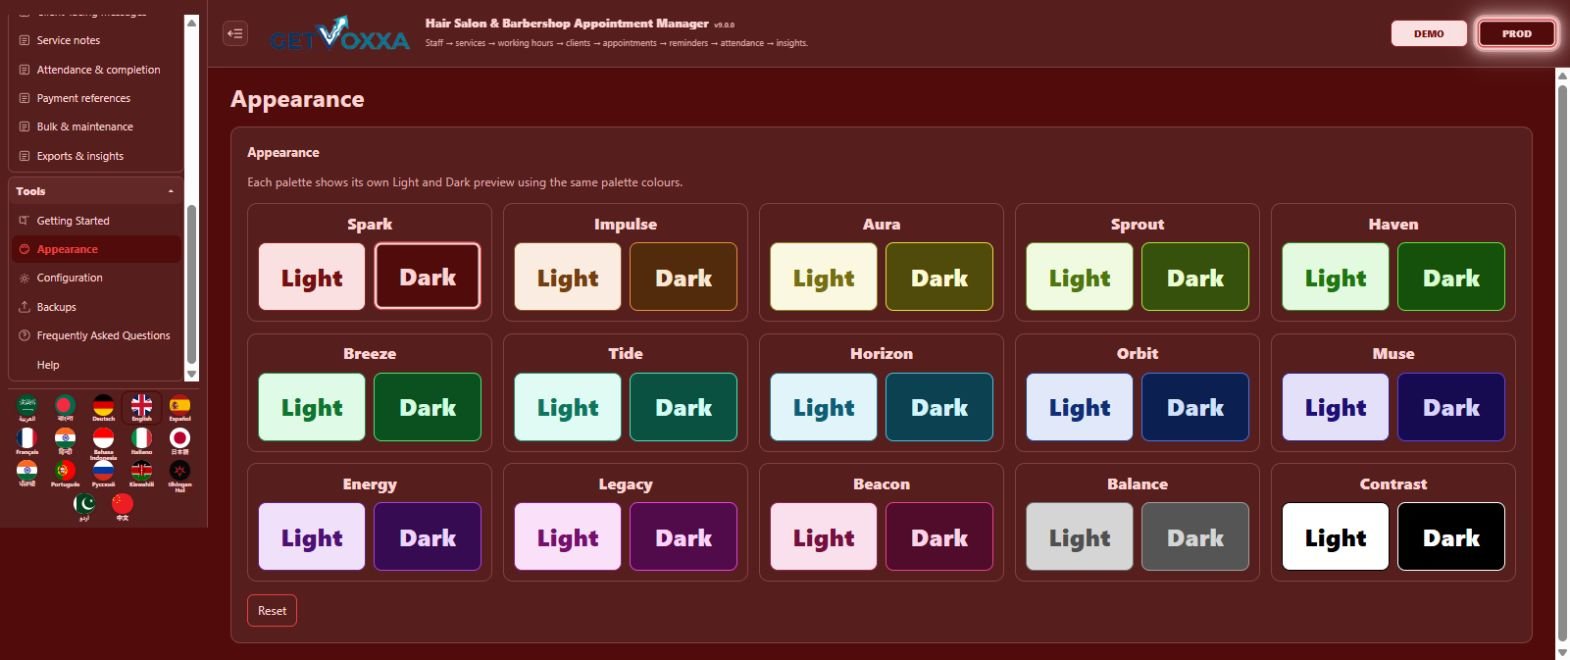The width and height of the screenshot is (1570, 660).
Task: Select Contrast Light theme
Action: pos(1336,537)
